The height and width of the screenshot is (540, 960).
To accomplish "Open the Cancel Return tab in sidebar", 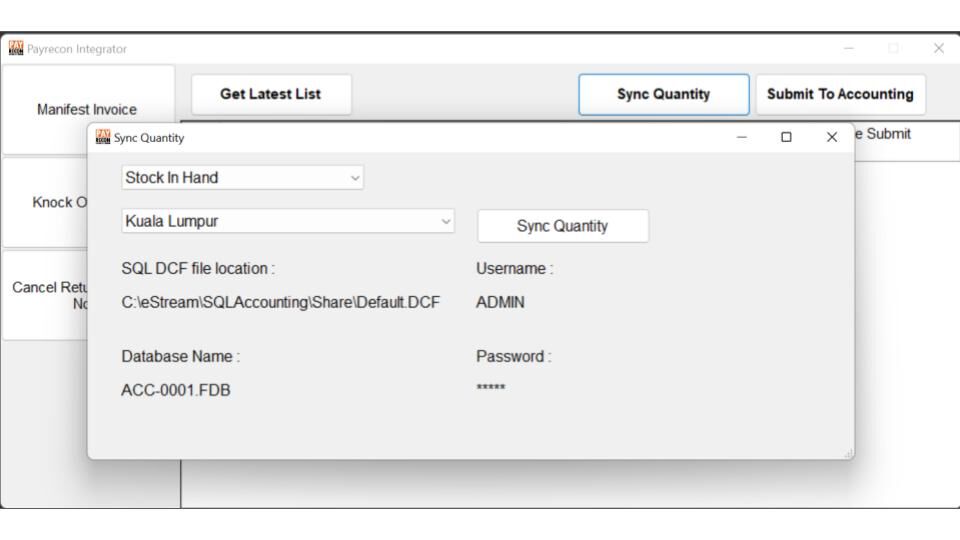I will 46,295.
